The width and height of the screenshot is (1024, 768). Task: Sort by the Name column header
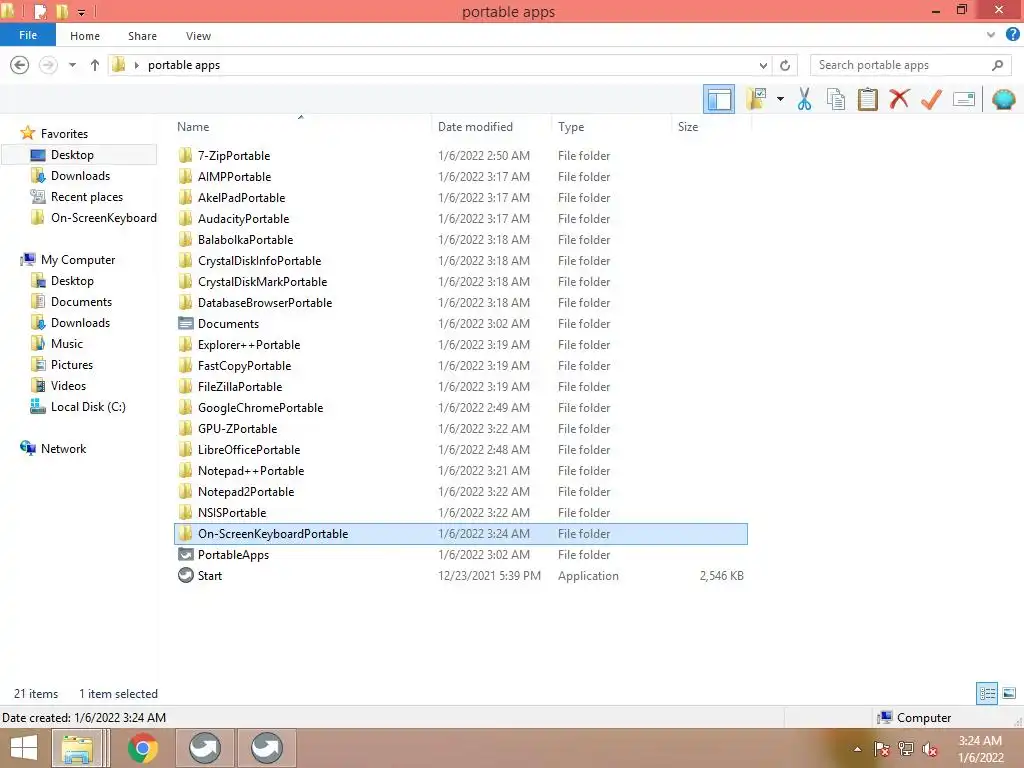pyautogui.click(x=193, y=127)
